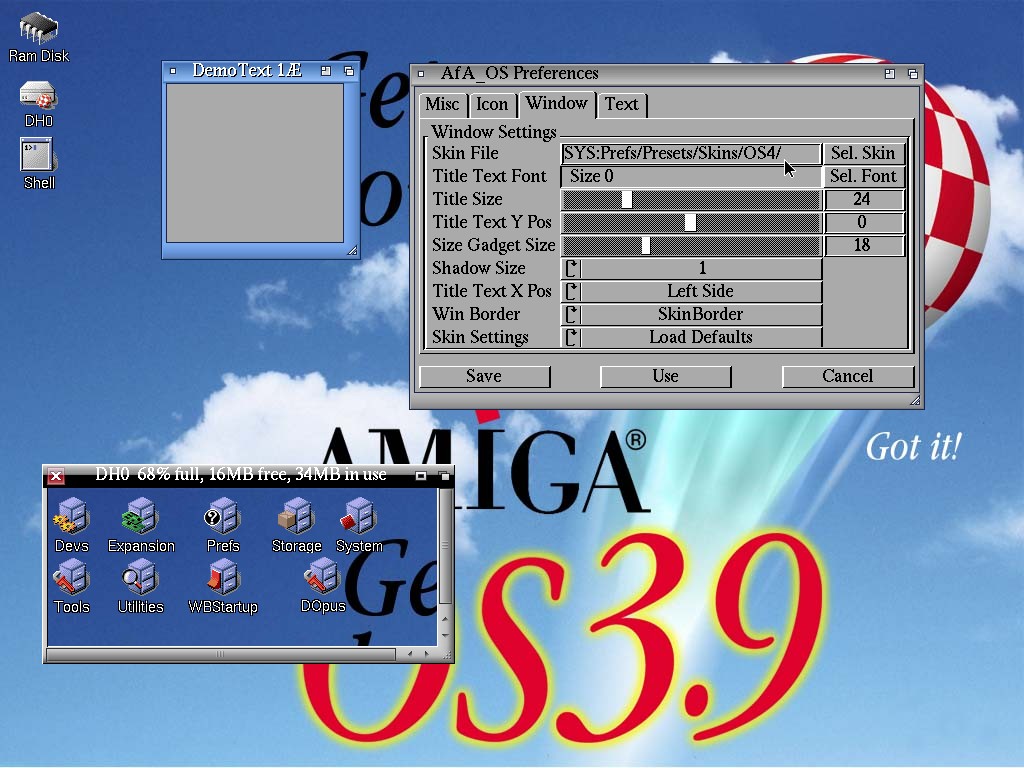
Task: Click the DemoText window close gadget
Action: [173, 71]
